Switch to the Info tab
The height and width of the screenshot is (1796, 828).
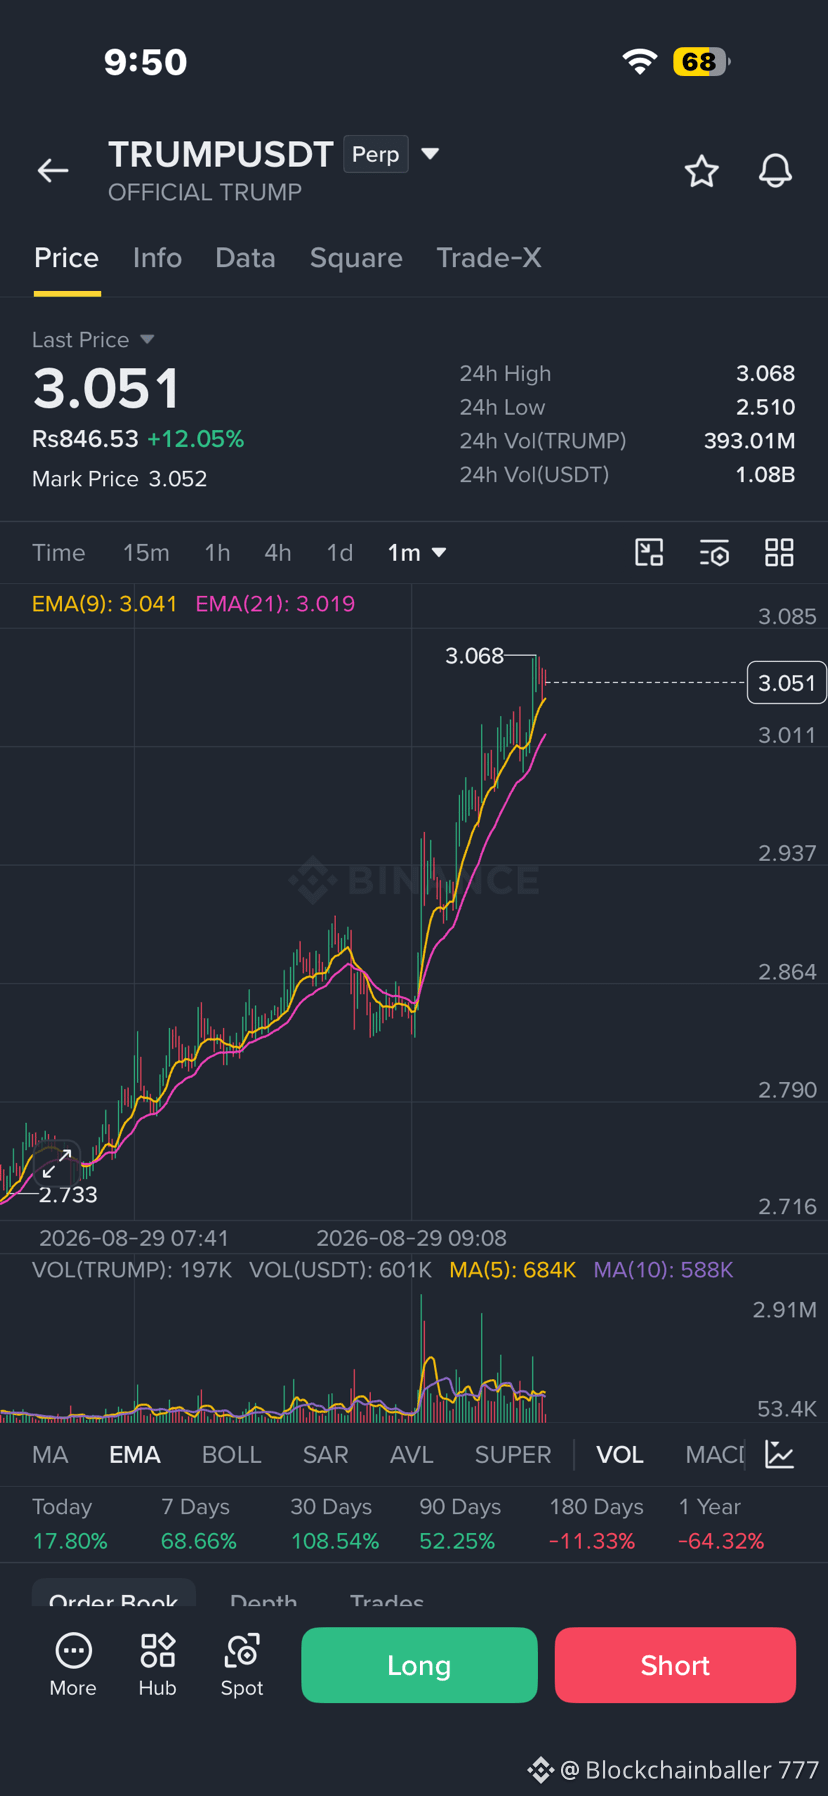pyautogui.click(x=157, y=258)
